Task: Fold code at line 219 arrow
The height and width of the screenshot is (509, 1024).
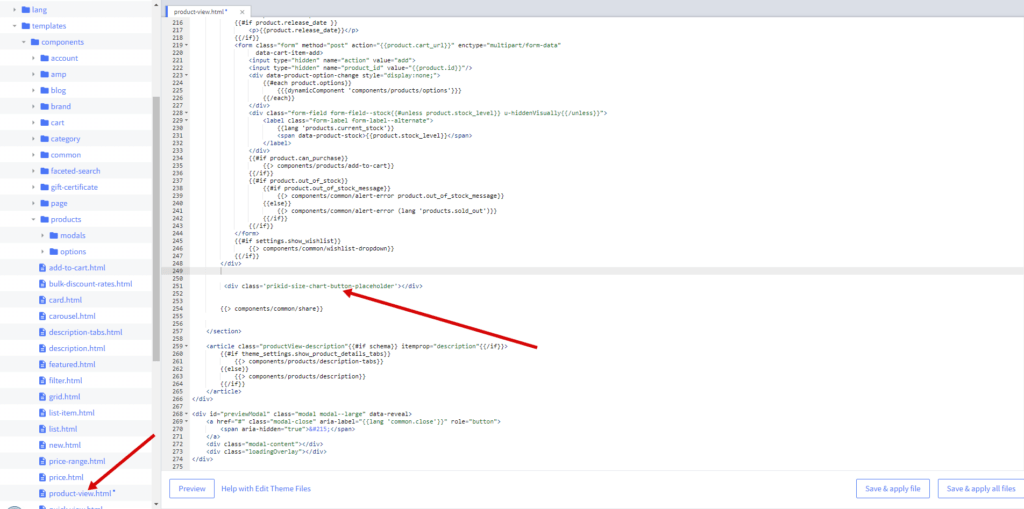Action: click(187, 46)
